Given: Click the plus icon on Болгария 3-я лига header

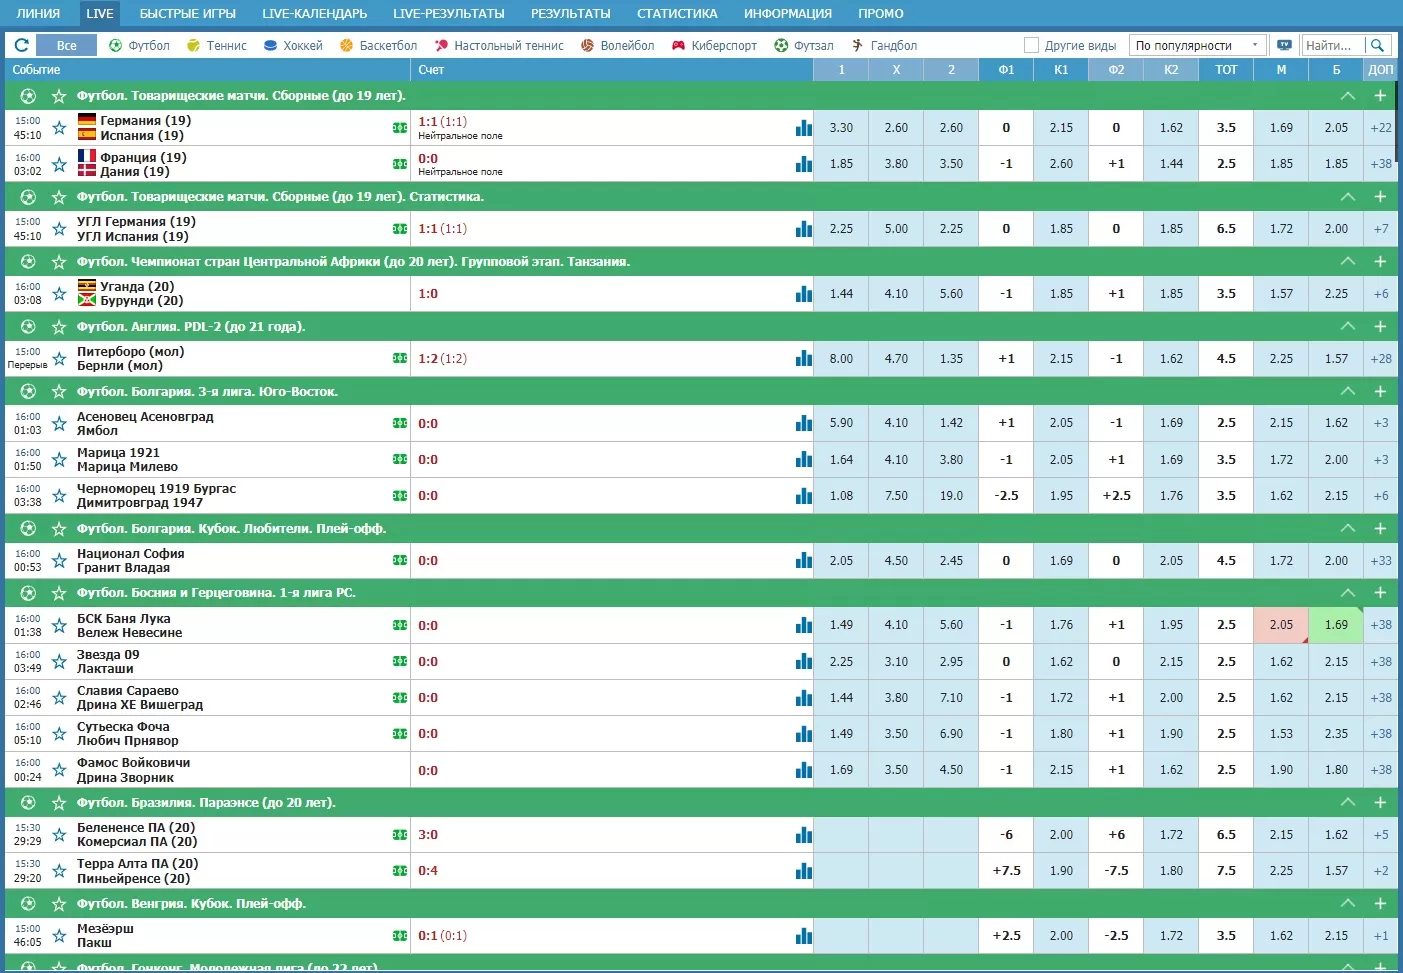Looking at the screenshot, I should [x=1380, y=391].
